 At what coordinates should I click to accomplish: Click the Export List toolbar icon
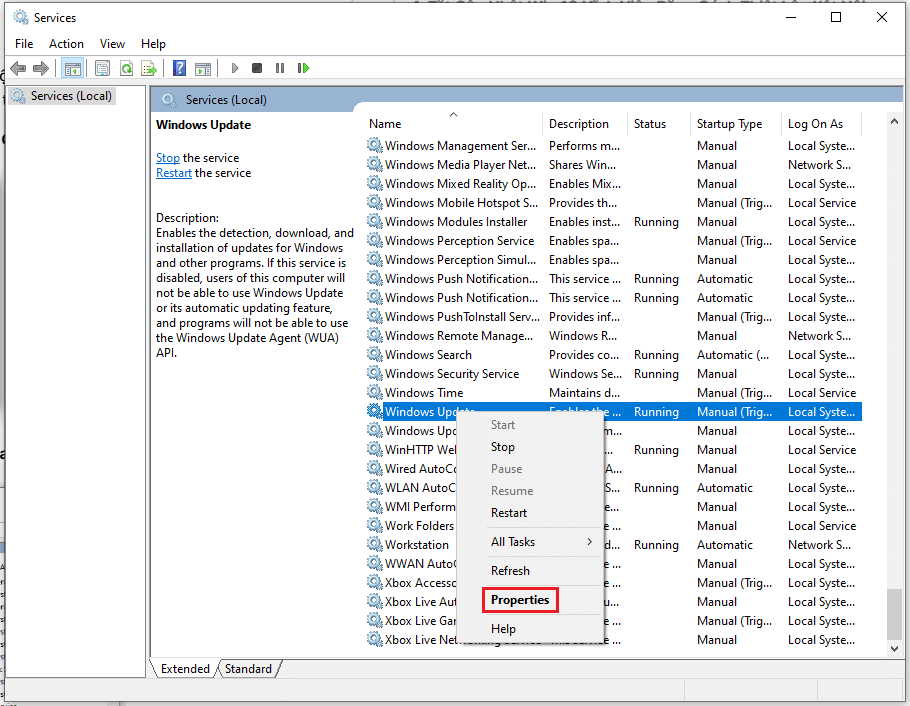(x=149, y=69)
